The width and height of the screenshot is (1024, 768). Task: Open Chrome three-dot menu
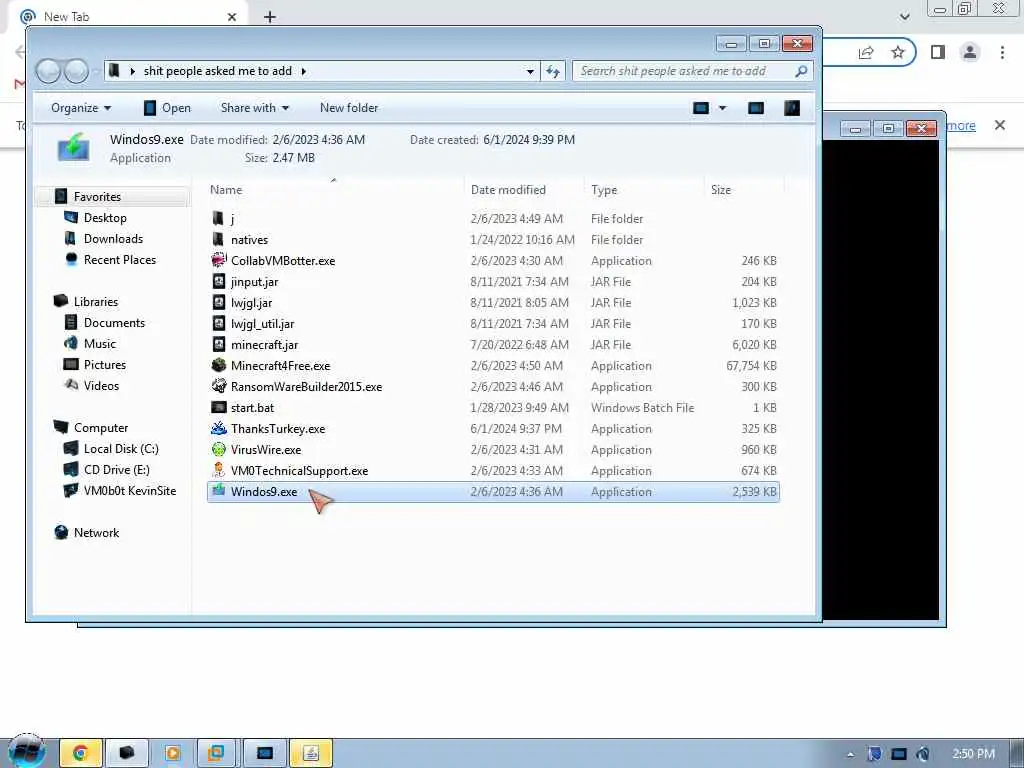(1002, 52)
